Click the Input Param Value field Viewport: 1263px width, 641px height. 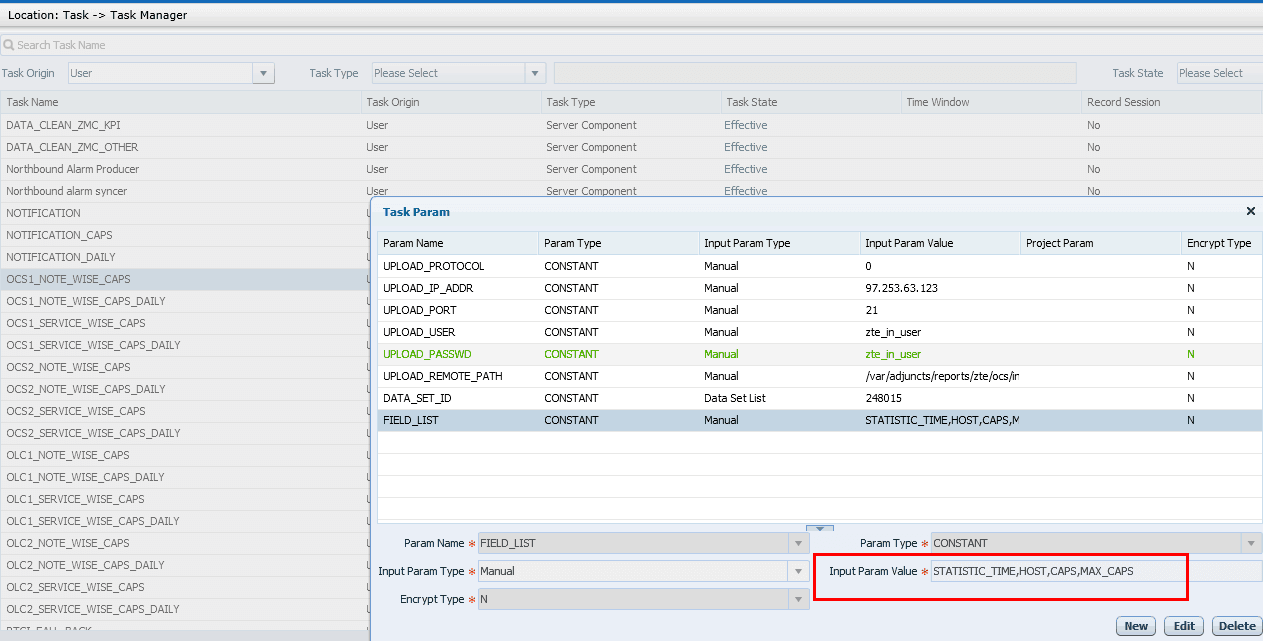tap(1096, 571)
